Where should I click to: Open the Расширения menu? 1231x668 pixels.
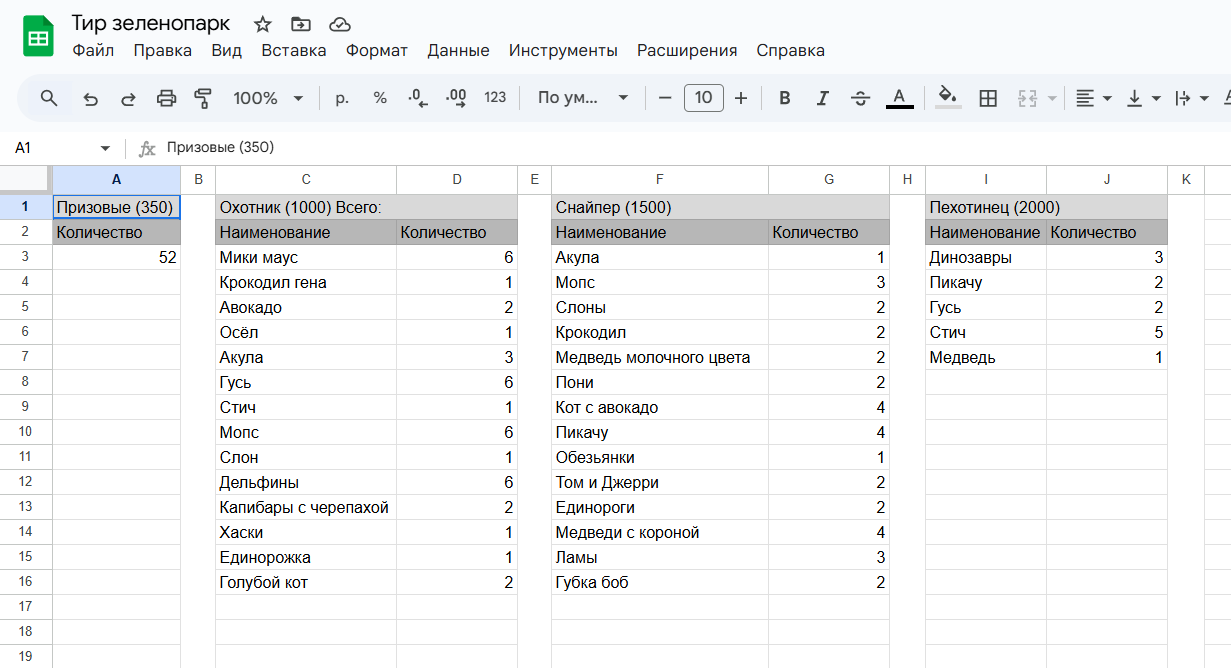[x=687, y=50]
